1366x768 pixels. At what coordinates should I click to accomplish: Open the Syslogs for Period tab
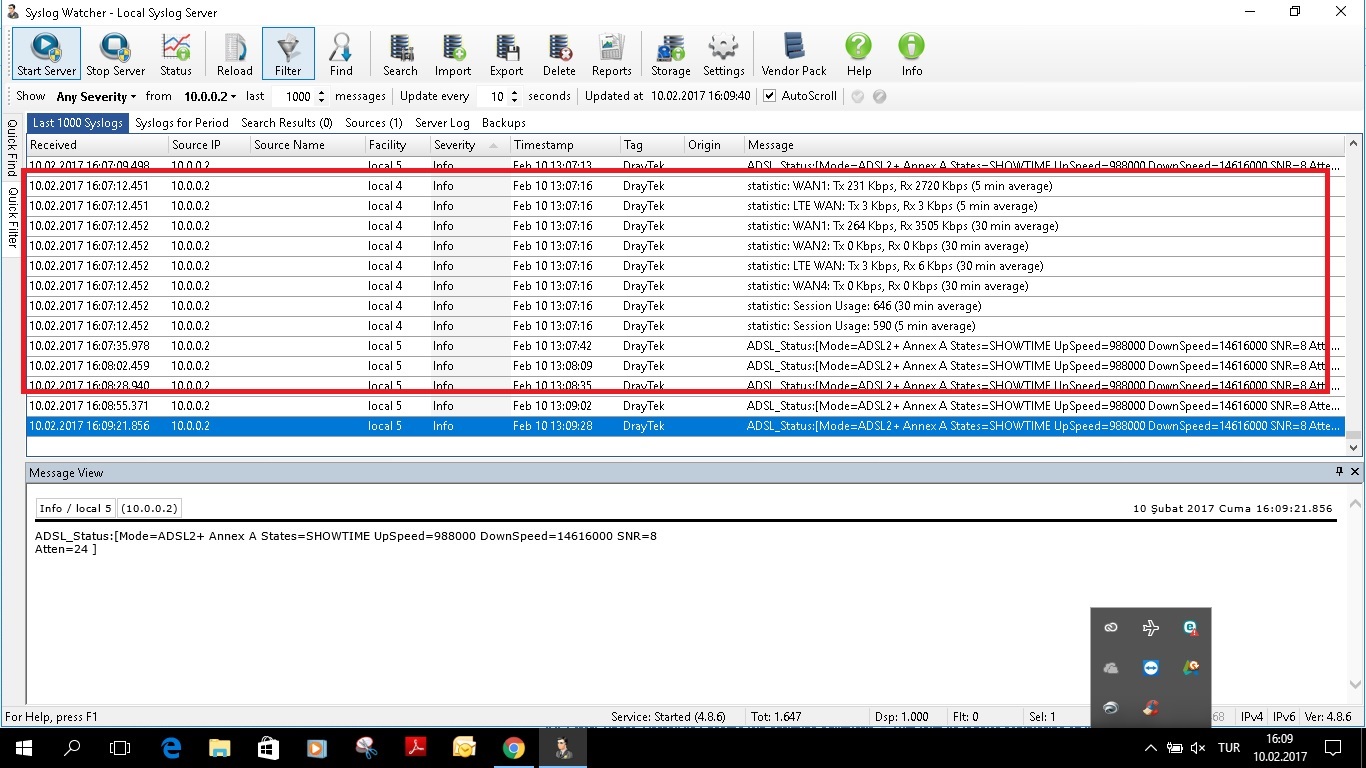point(182,123)
